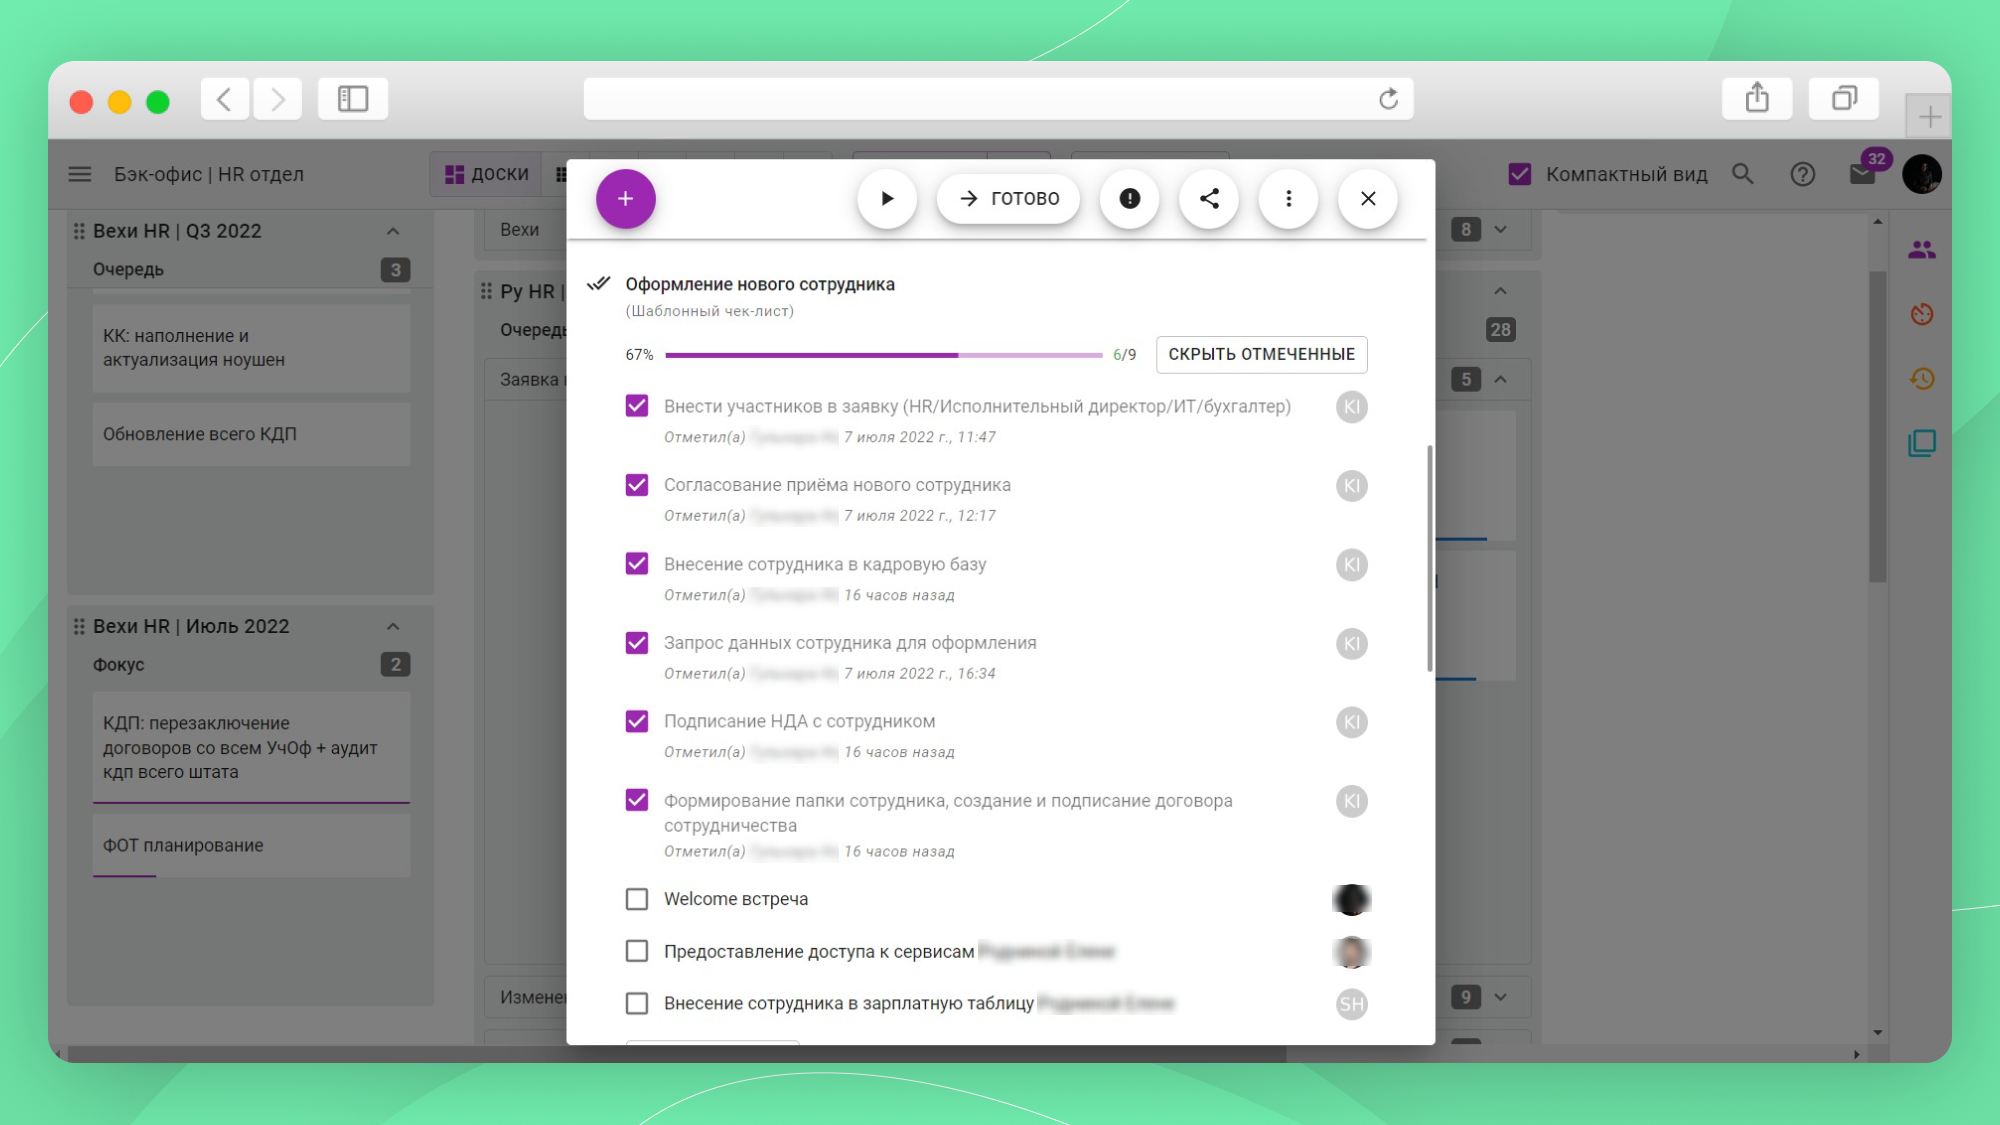This screenshot has width=2000, height=1125.
Task: Open the cards copy icon in right sidebar
Action: 1921,443
